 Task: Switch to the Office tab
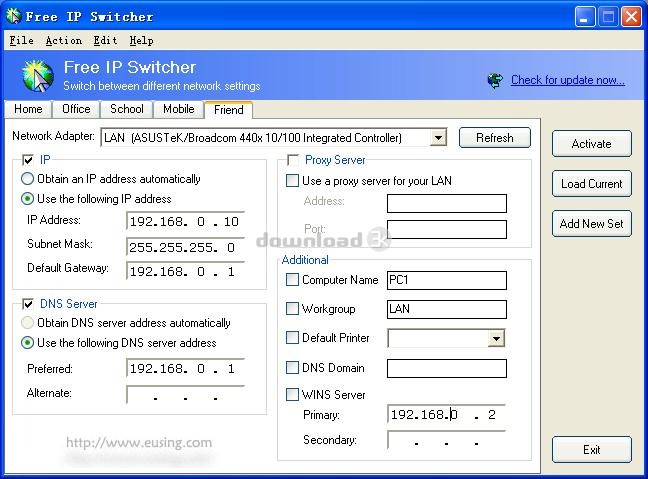[76, 109]
